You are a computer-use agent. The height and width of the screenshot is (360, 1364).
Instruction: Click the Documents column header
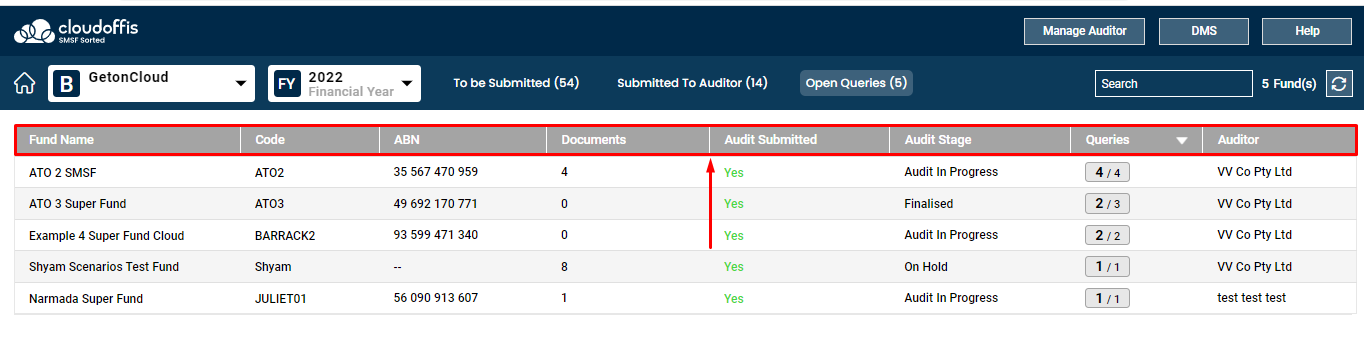pyautogui.click(x=594, y=140)
